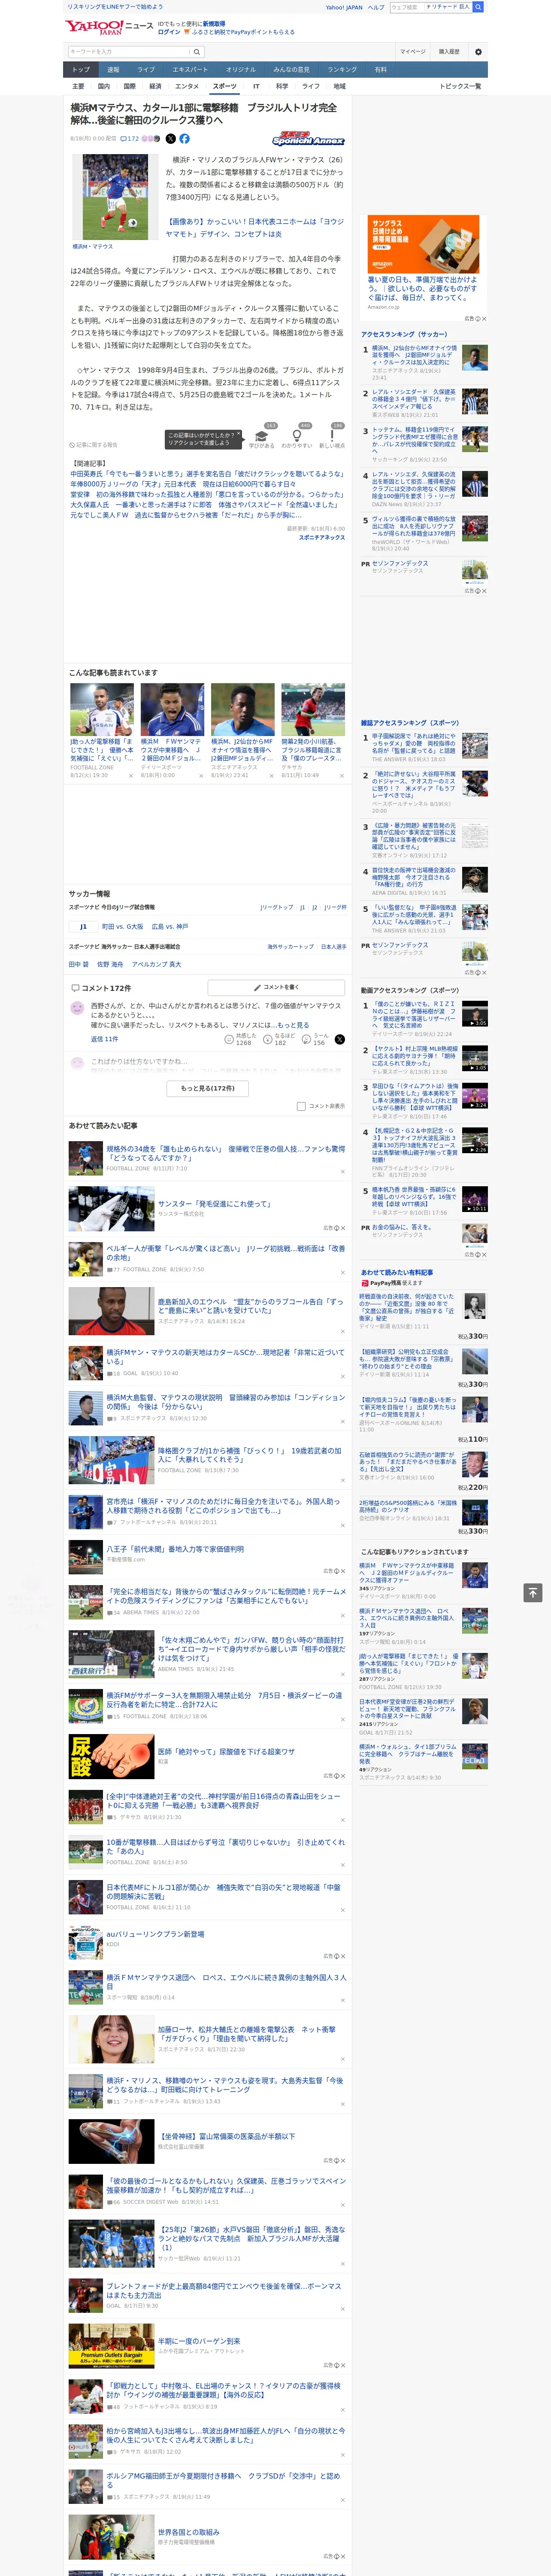
Task: Click 記事に関する報告 report icon link
Action: pyautogui.click(x=93, y=445)
